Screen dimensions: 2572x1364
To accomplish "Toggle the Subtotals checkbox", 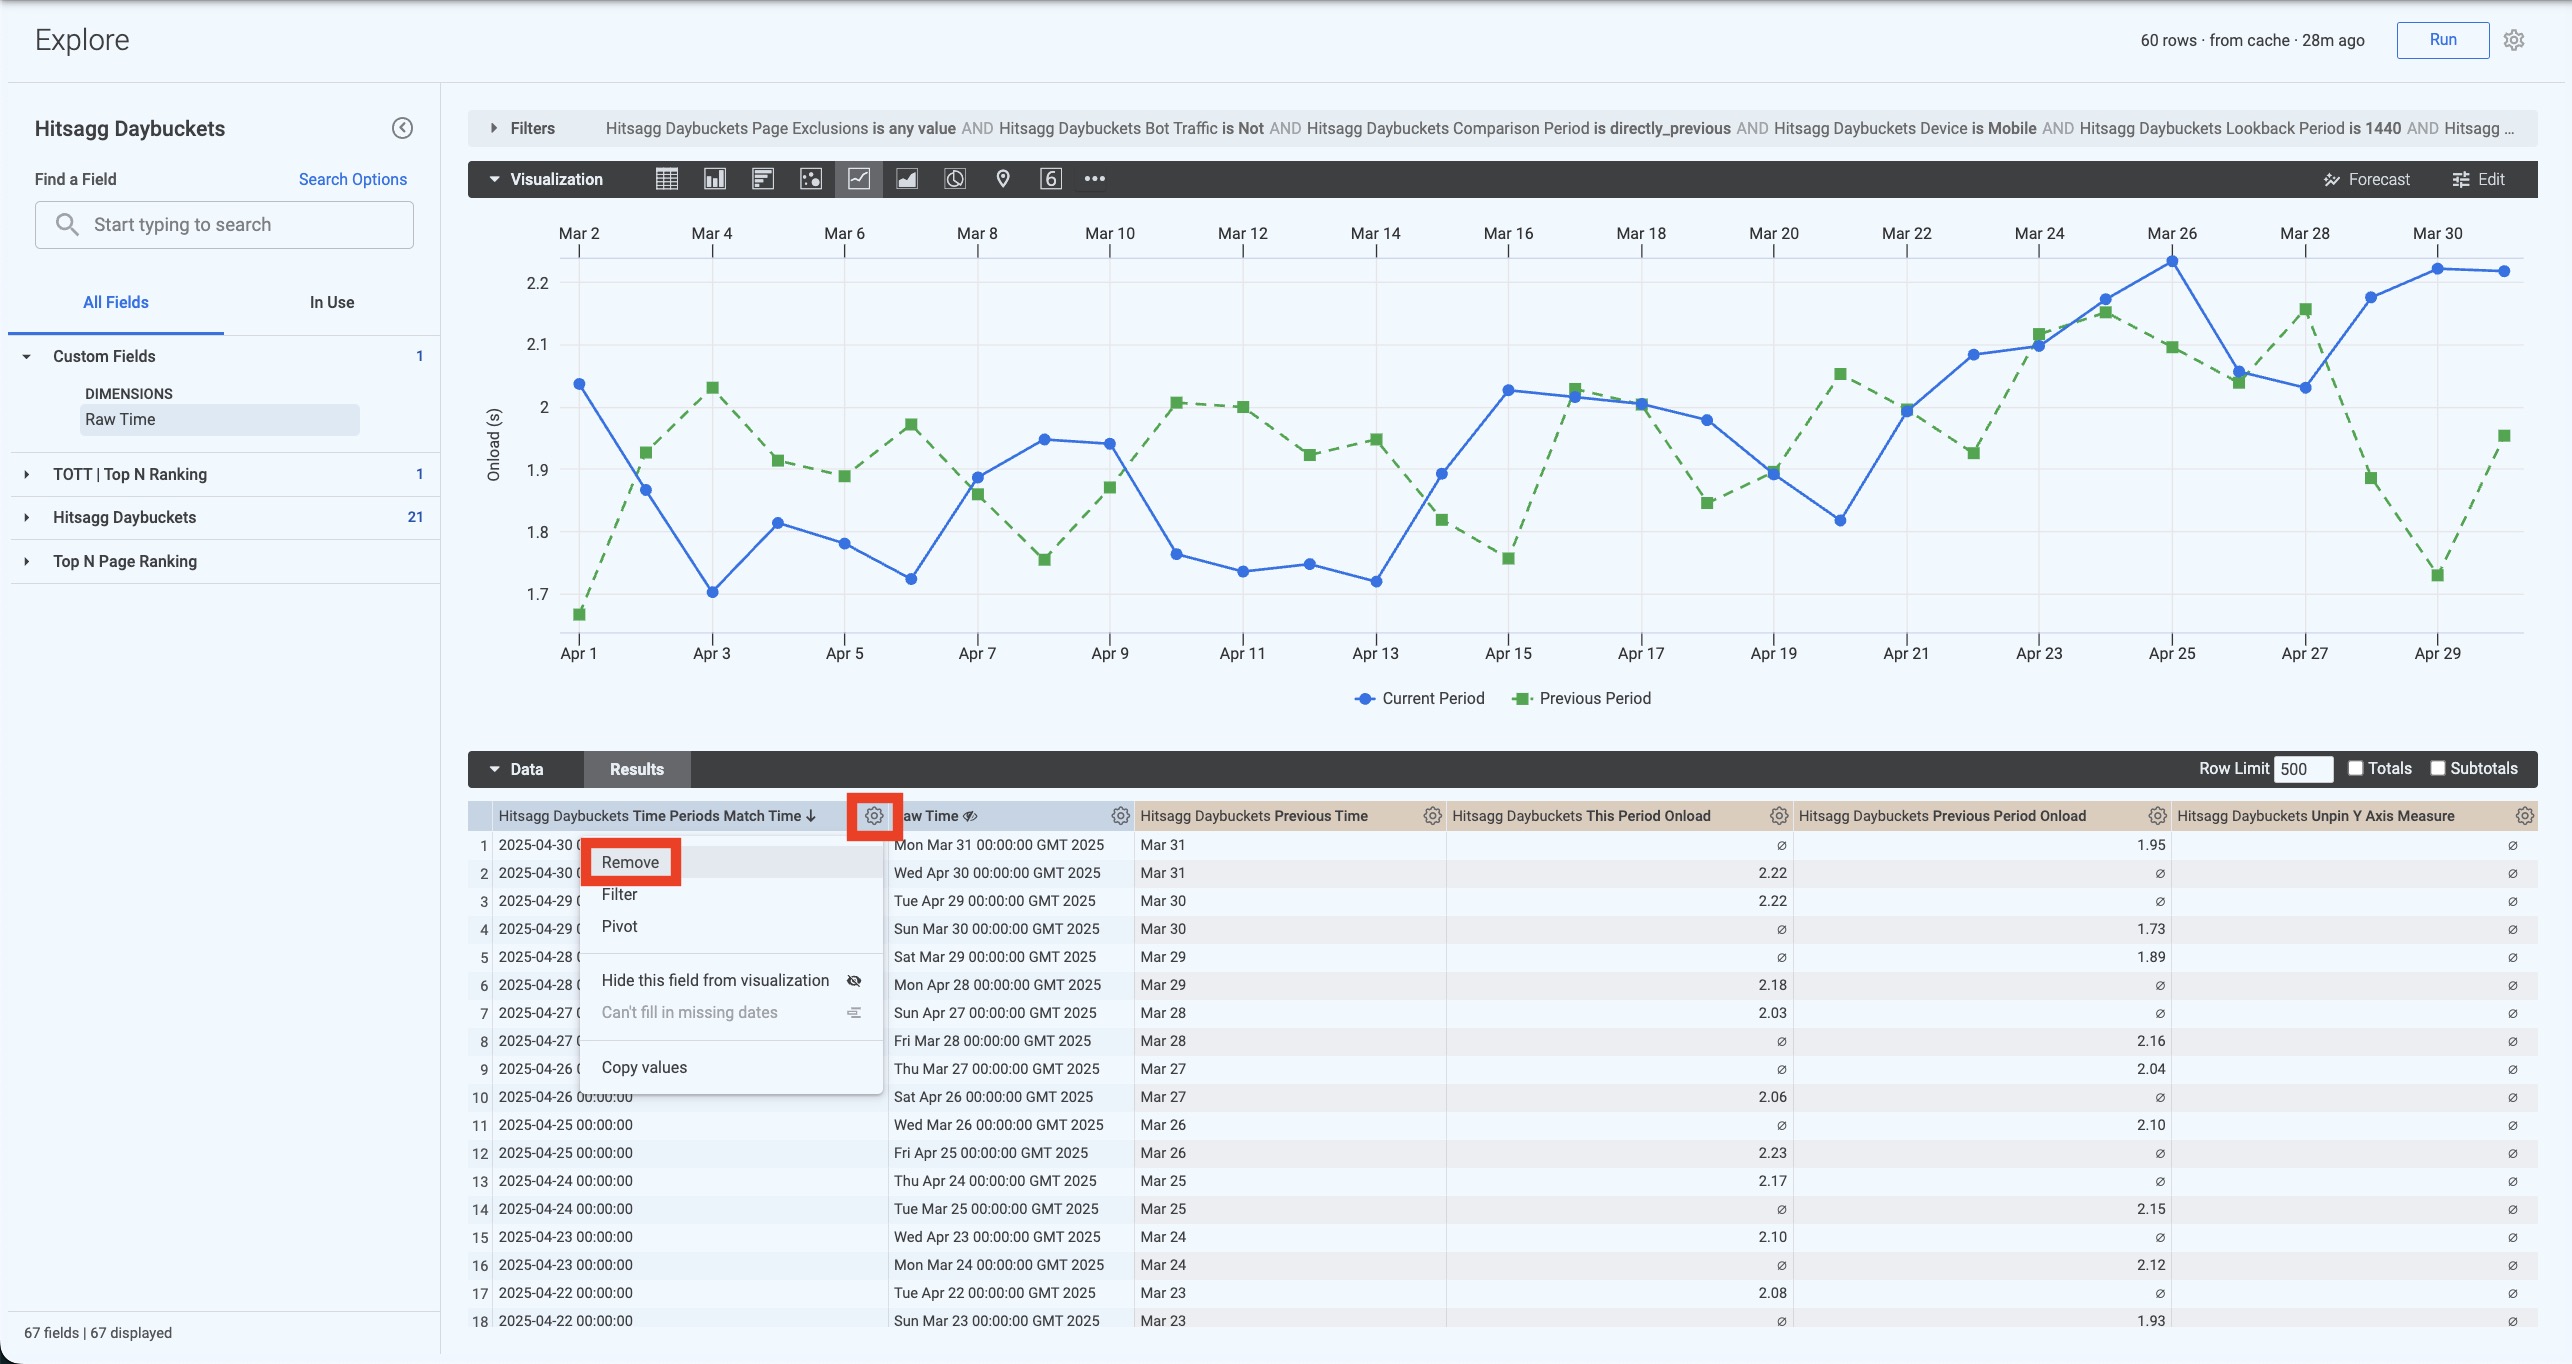I will point(2437,768).
